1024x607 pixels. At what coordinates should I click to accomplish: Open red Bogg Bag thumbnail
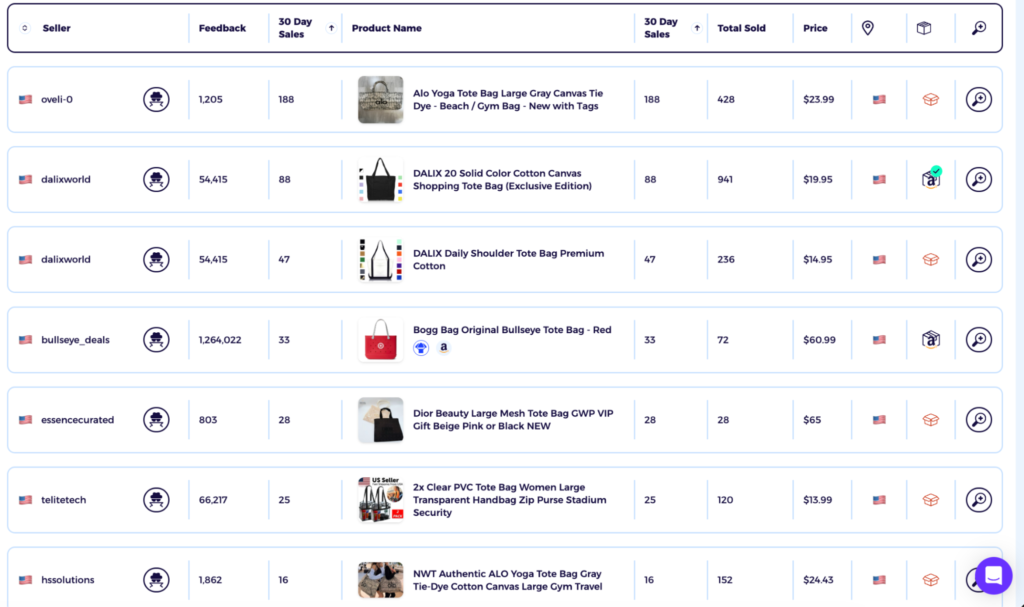tap(380, 340)
